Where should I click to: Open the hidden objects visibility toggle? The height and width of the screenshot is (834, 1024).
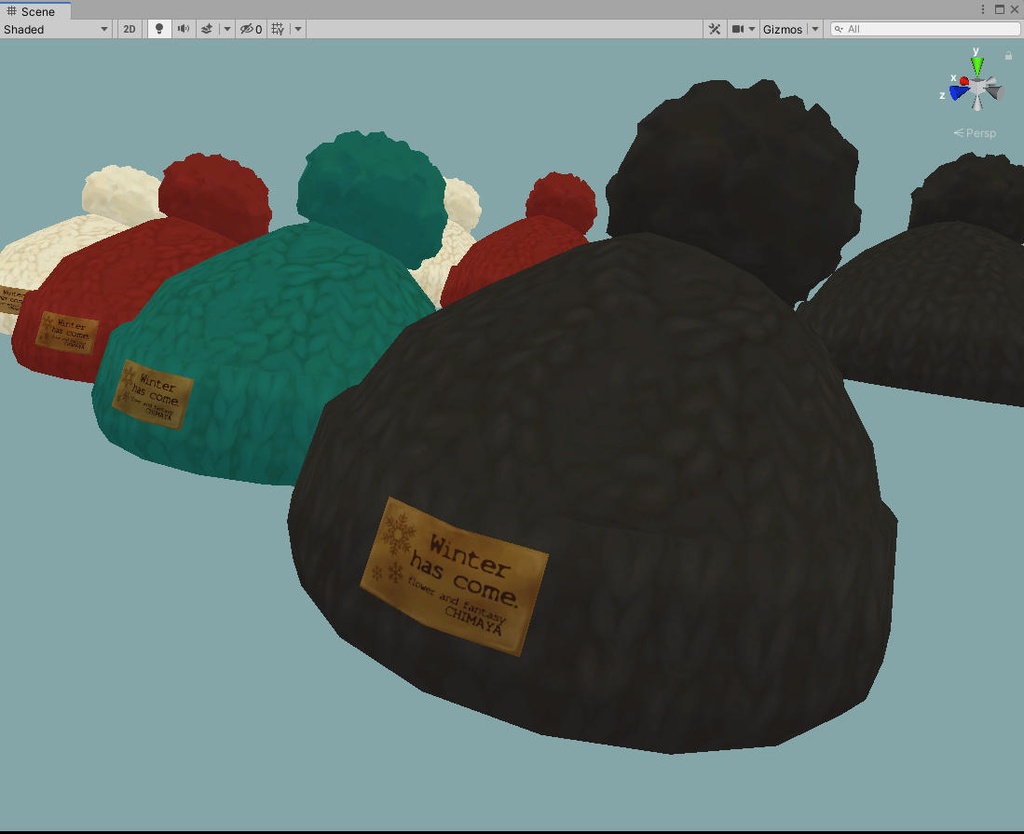250,29
